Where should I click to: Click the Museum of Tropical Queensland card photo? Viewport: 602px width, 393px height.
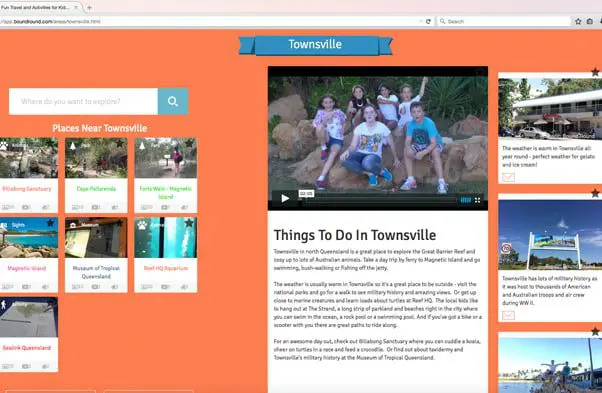96,237
